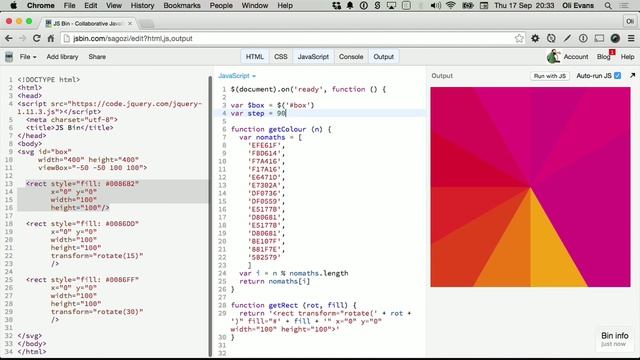Click the Share button
Screen dimensions: 640x360
tap(97, 57)
